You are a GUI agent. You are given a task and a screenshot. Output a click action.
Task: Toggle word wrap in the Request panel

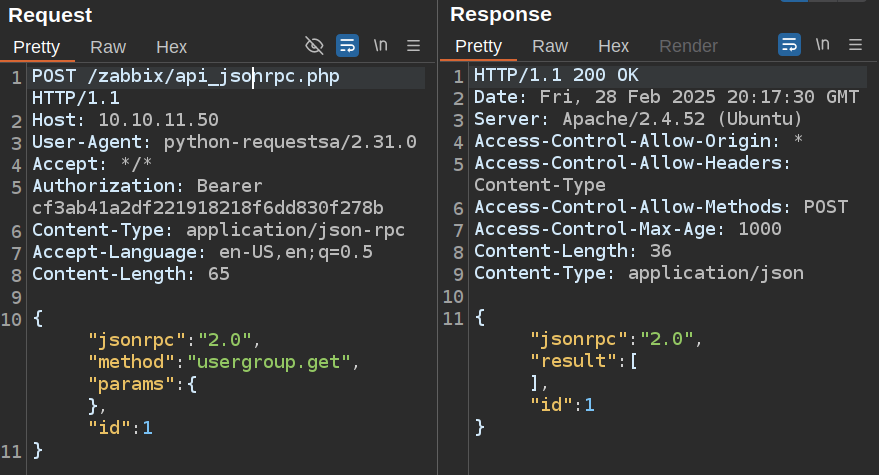point(347,45)
